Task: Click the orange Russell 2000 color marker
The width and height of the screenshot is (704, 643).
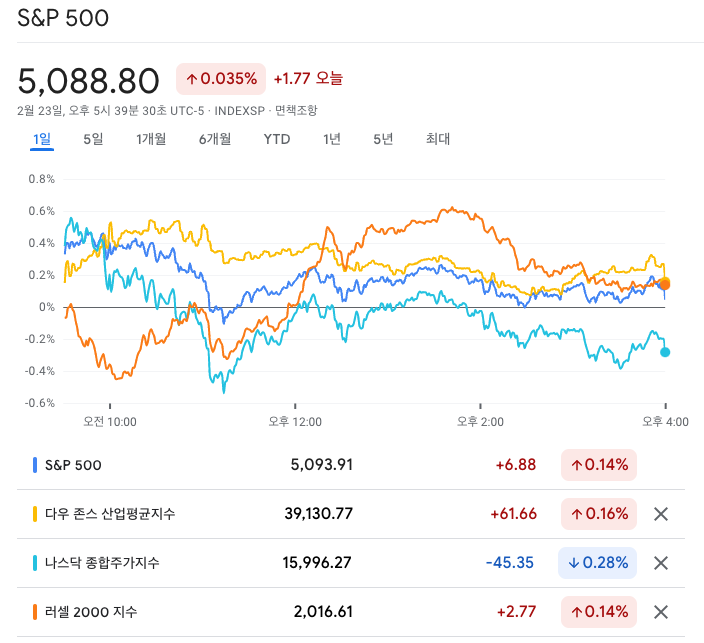Action: click(35, 612)
